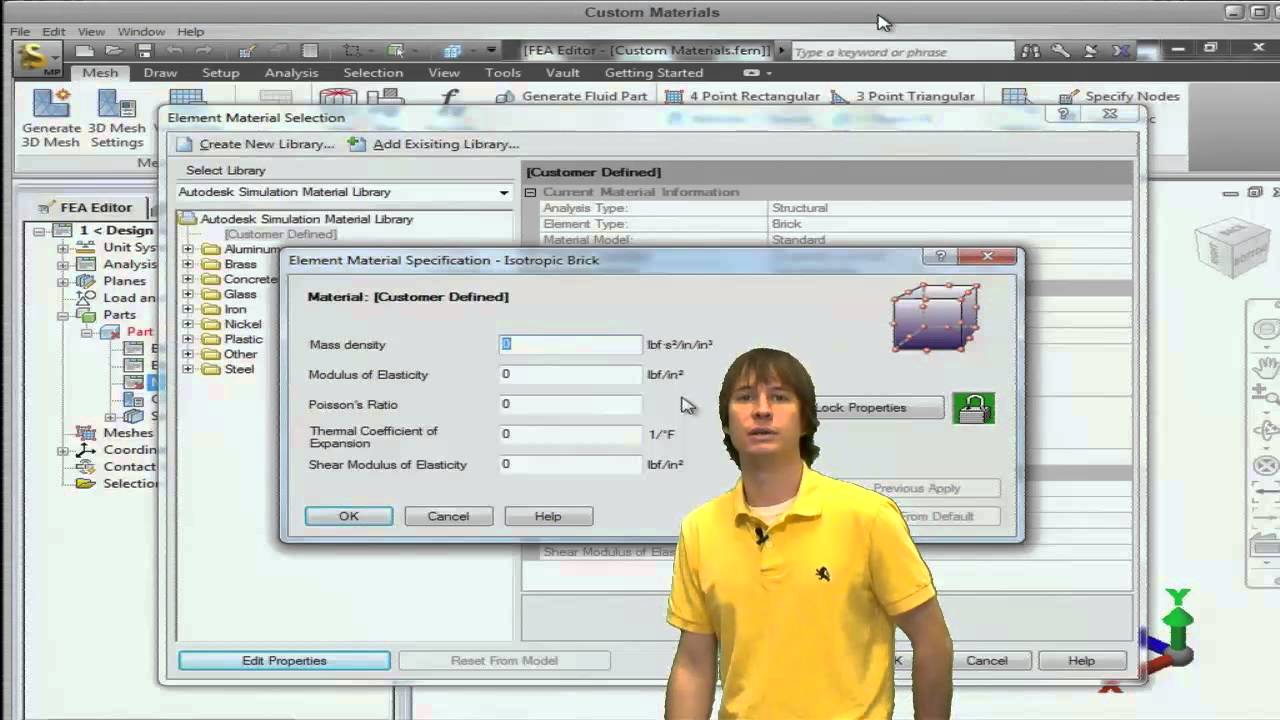
Task: Open the Selection ribbon tab
Action: pyautogui.click(x=373, y=72)
